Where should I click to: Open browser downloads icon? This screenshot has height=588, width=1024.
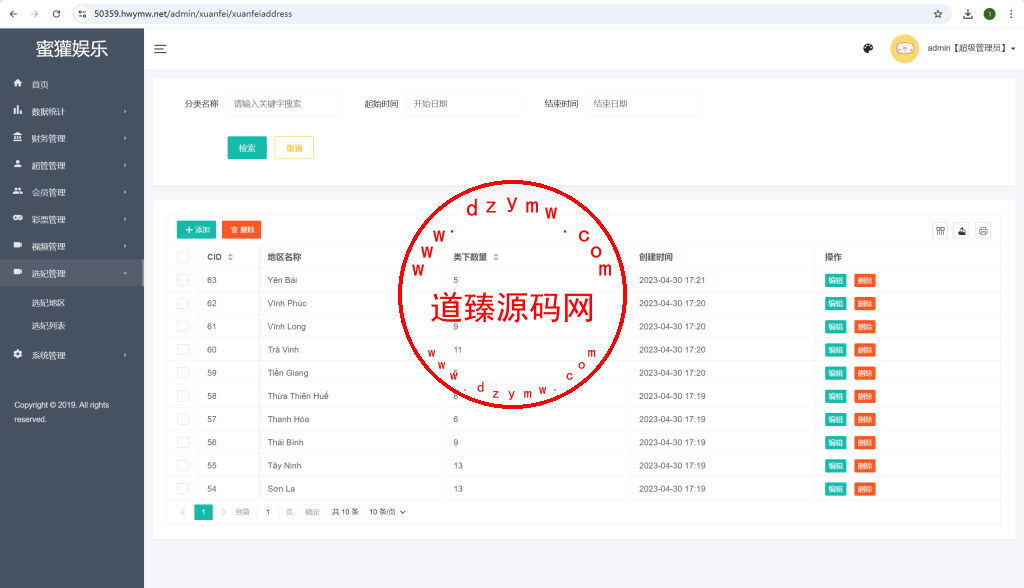[968, 14]
